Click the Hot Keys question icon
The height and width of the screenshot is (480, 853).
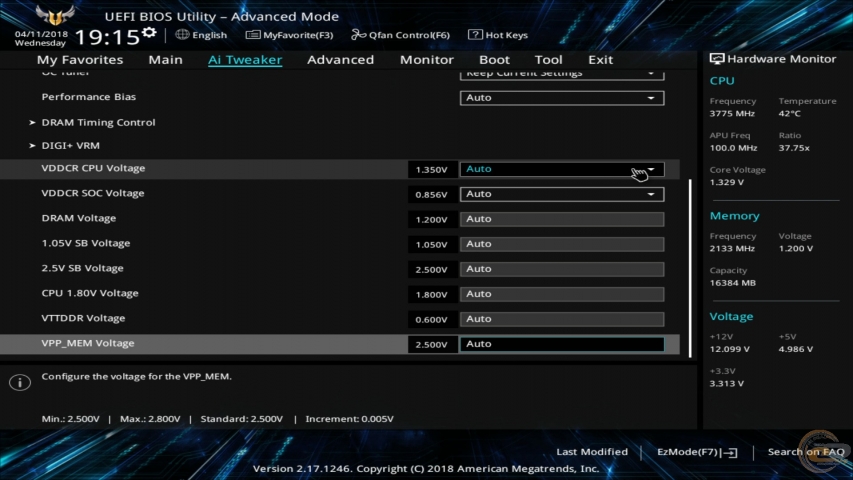475,34
